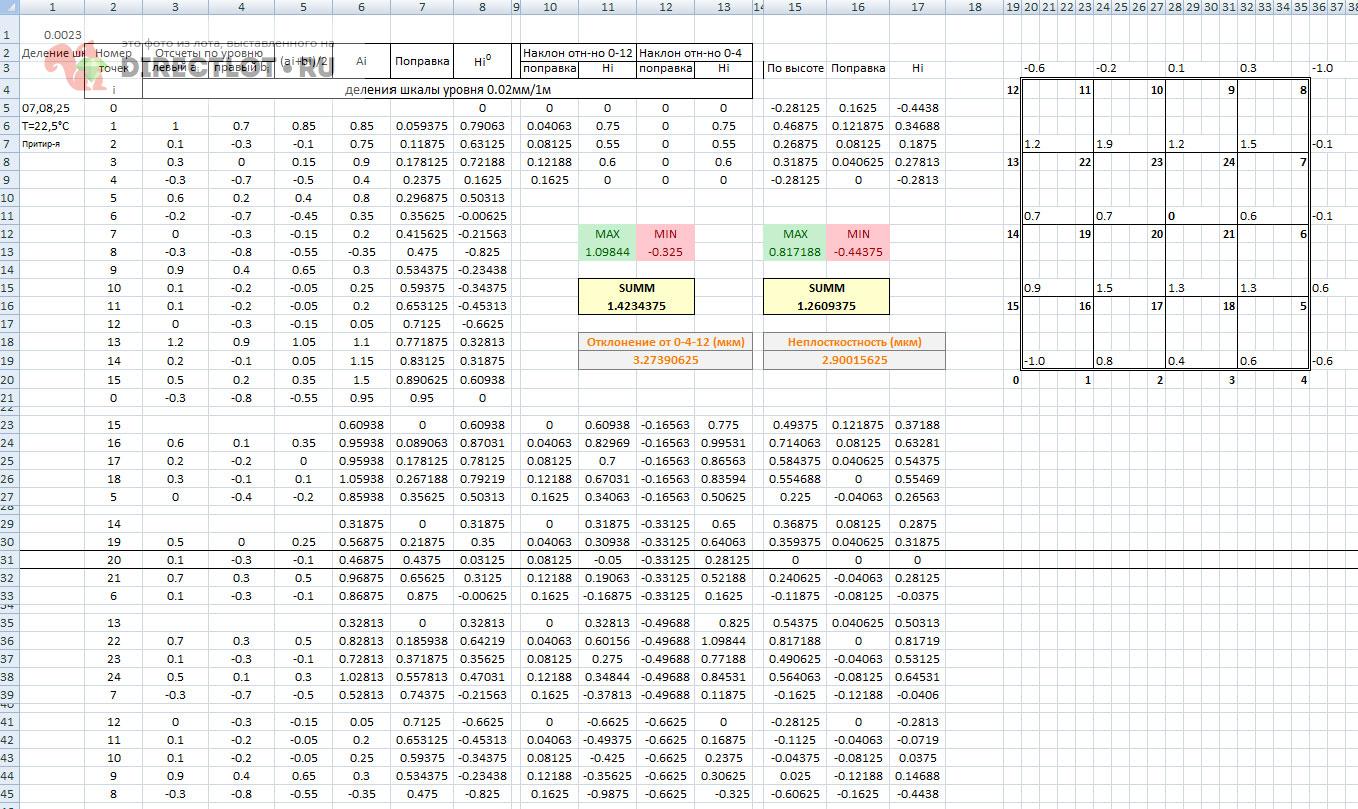Select the SUMM result 1.2609375

click(826, 306)
